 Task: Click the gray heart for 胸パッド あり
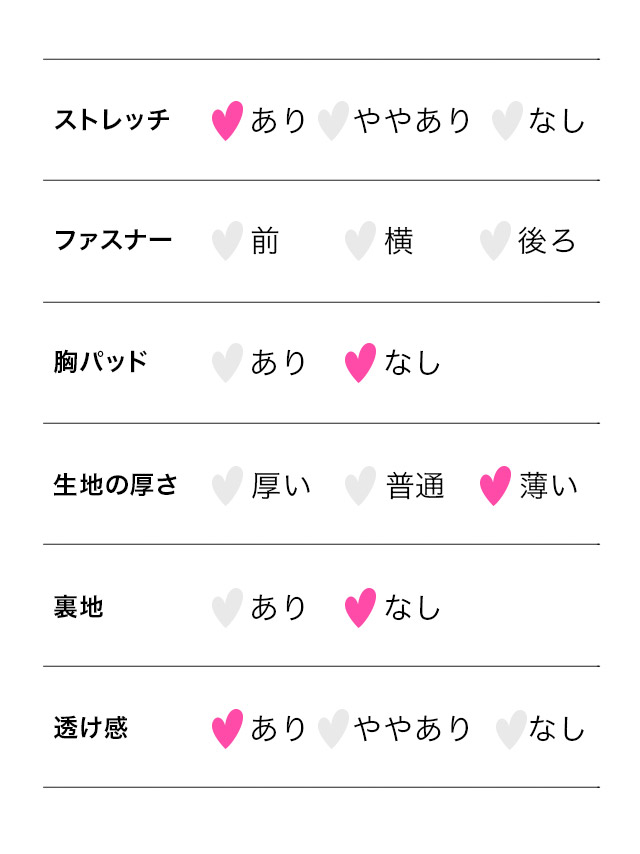point(228,363)
